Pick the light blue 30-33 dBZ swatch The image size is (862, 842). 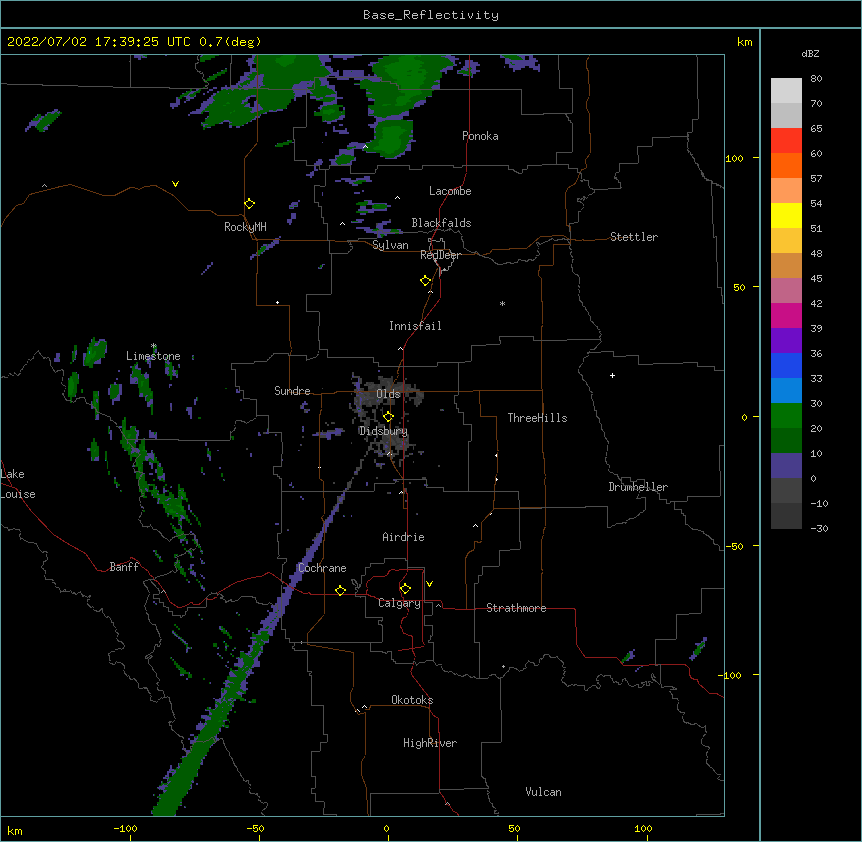pyautogui.click(x=786, y=391)
